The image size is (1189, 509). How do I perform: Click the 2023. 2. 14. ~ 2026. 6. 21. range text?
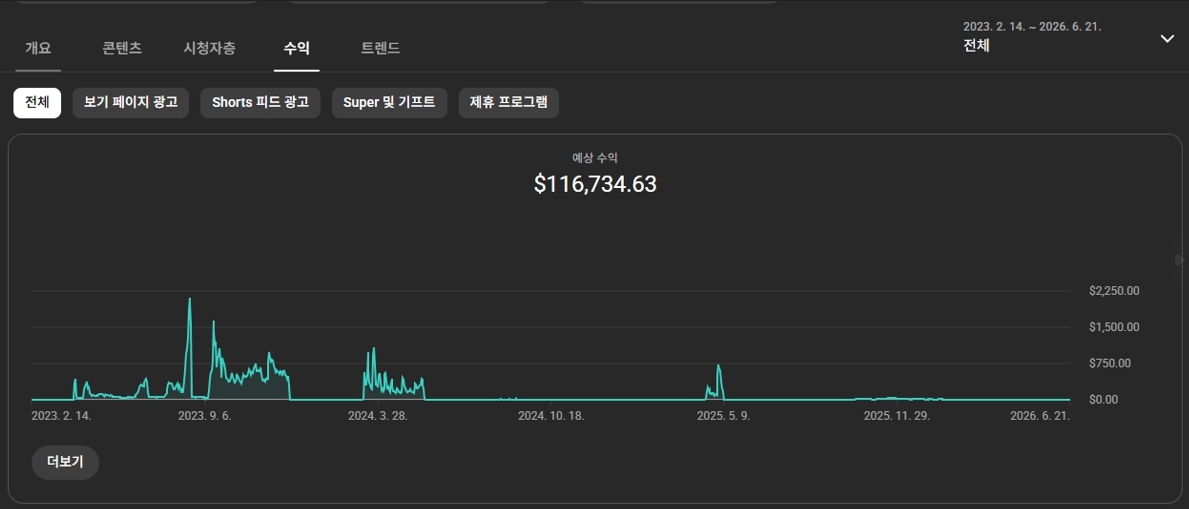[1032, 27]
